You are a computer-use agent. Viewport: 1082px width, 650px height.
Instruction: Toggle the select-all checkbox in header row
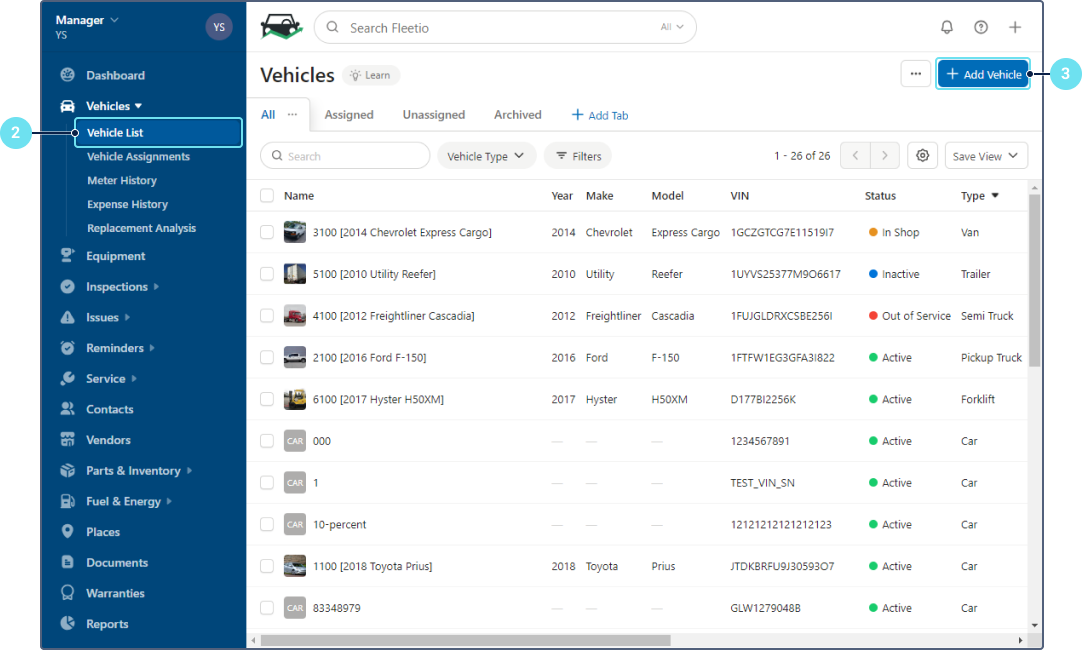pos(267,196)
